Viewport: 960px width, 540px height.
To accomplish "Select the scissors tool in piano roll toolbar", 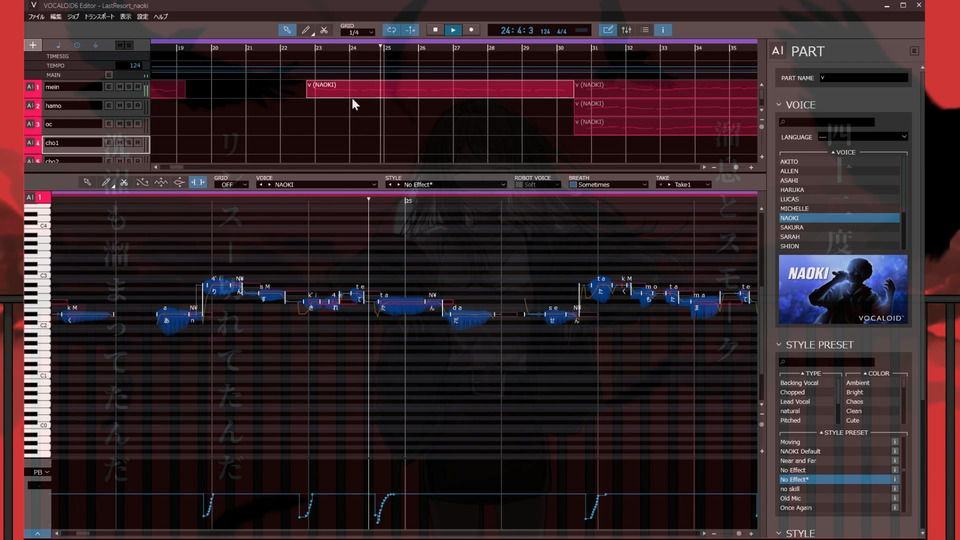I will [x=124, y=182].
